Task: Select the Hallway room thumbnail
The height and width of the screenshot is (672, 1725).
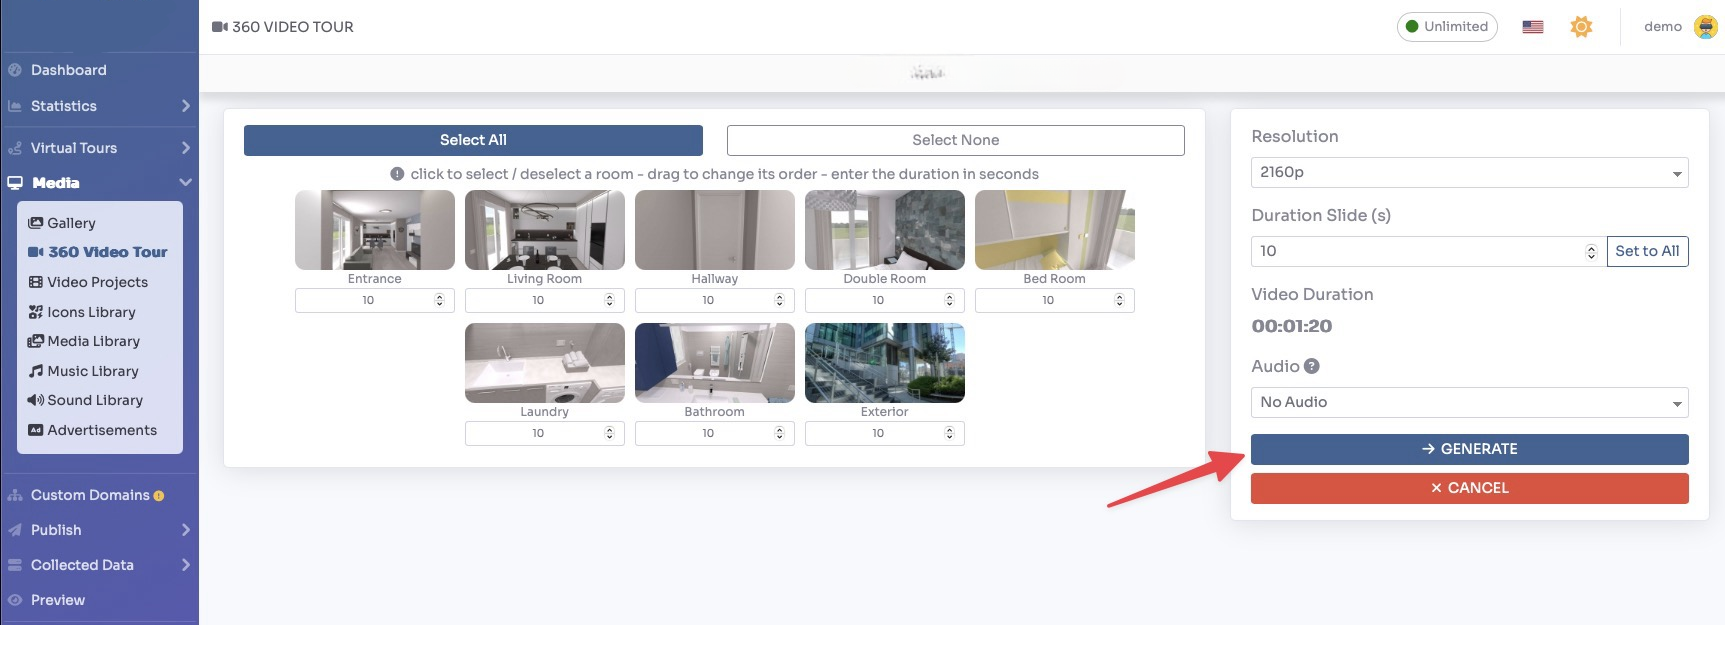Action: [x=715, y=230]
